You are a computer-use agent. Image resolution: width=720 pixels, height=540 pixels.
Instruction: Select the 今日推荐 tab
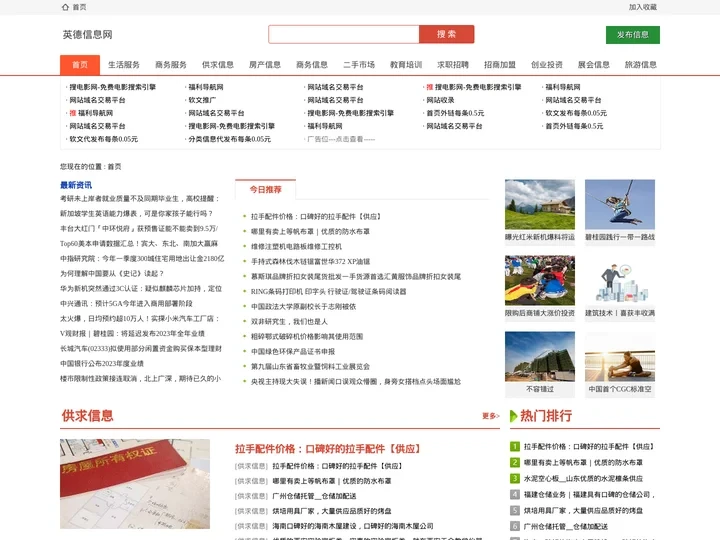265,189
